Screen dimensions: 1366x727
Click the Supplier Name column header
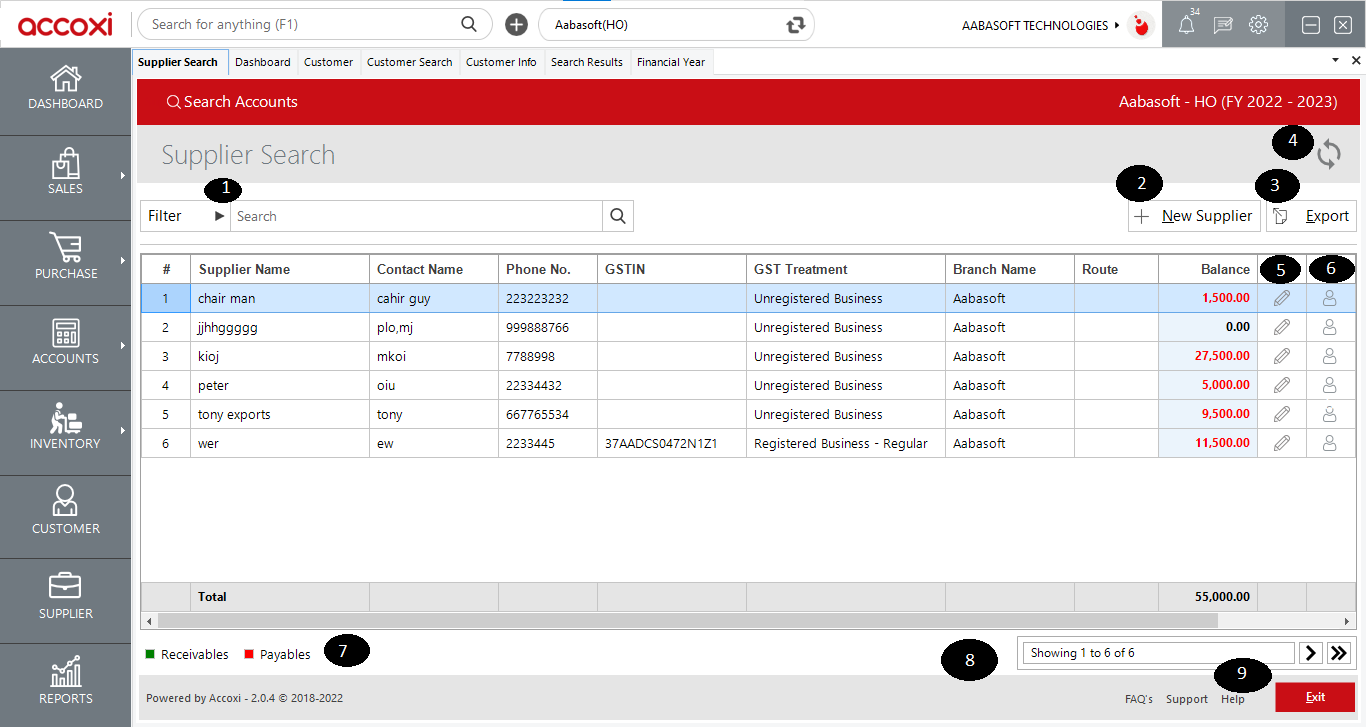[x=280, y=269]
